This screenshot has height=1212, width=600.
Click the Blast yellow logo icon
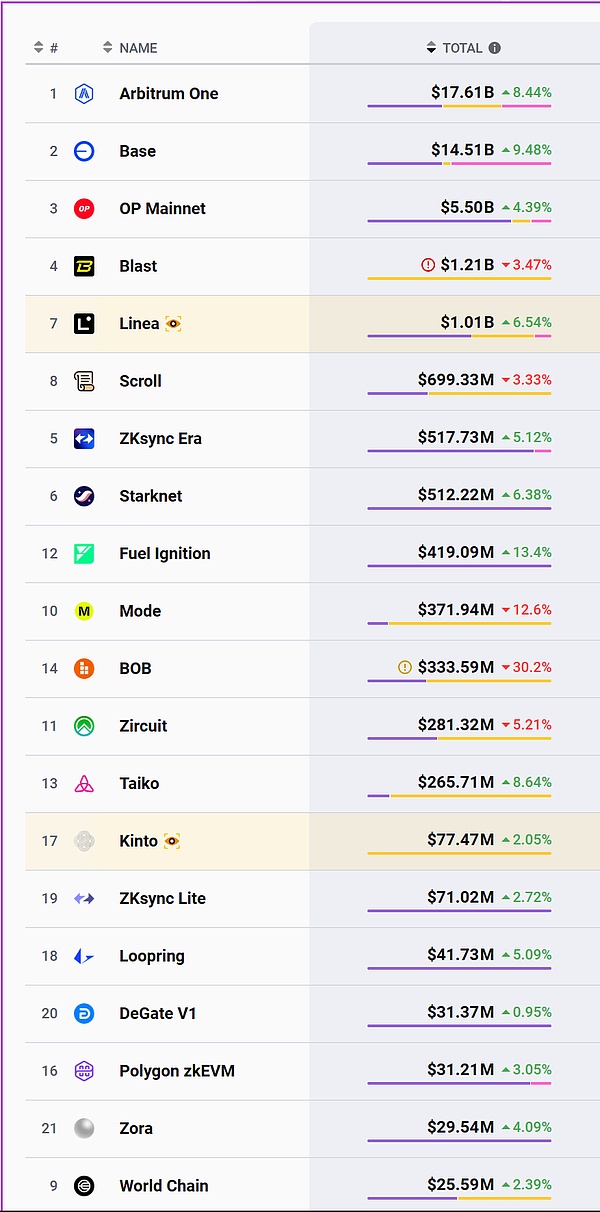pos(84,266)
